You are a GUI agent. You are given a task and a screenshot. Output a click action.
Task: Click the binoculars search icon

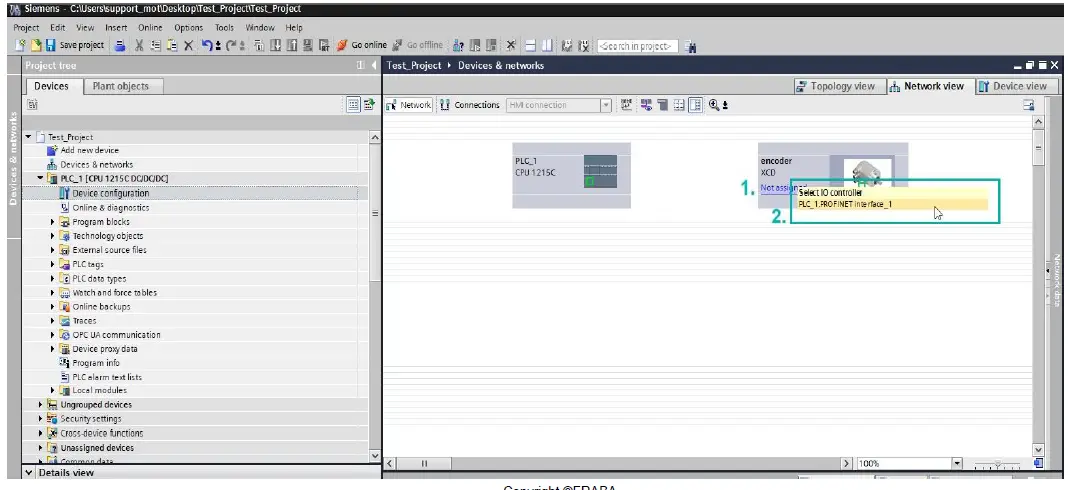point(691,46)
